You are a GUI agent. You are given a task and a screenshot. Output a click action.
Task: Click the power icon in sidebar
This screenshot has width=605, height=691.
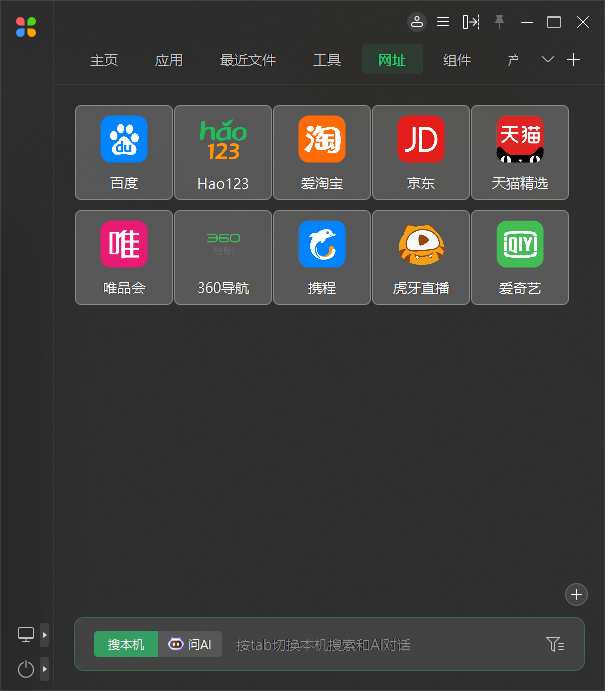coord(26,669)
